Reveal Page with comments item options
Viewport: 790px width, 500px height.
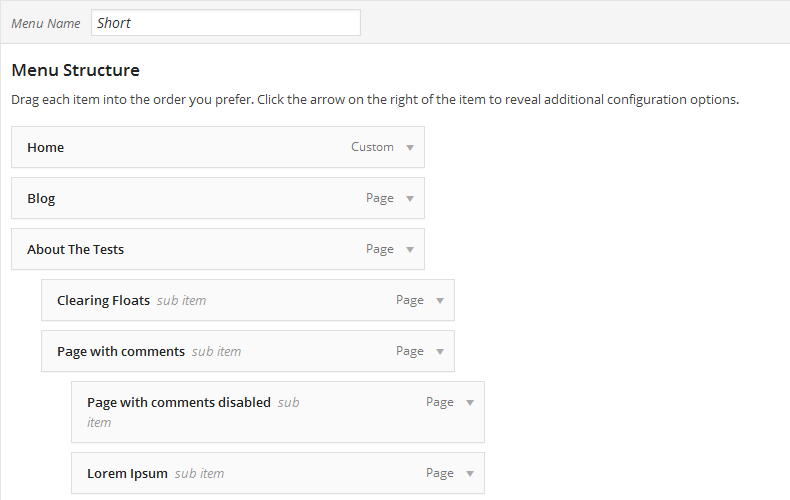(440, 351)
